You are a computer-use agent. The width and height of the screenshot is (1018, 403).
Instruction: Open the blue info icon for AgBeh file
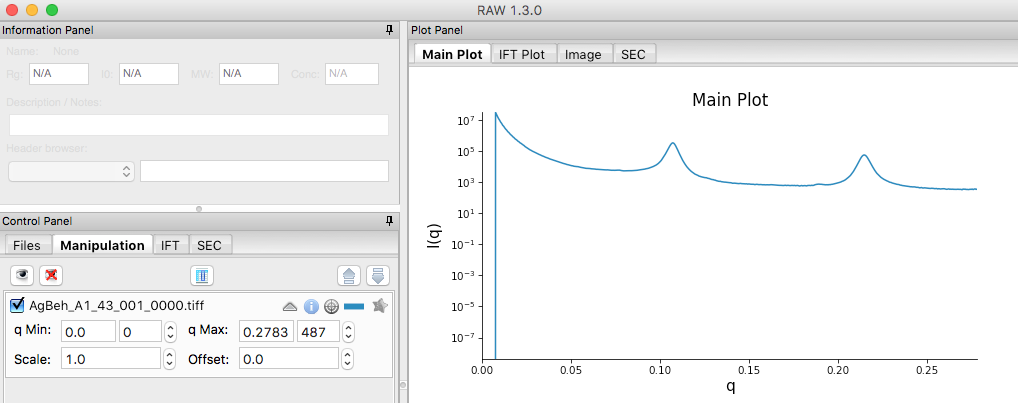coord(311,306)
